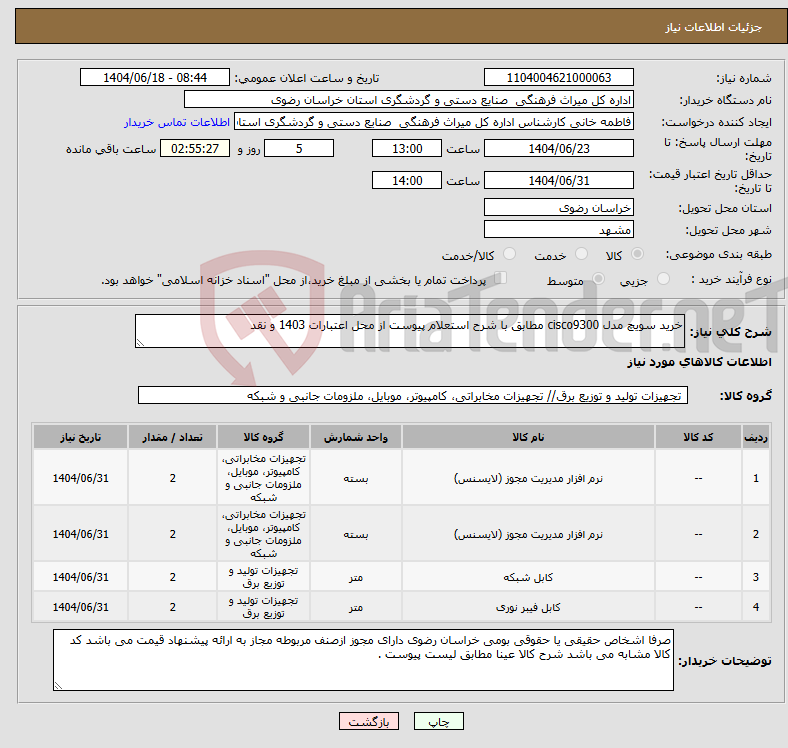The height and width of the screenshot is (748, 788).
Task: Click the واحد شمارش column header
Action: [x=356, y=437]
